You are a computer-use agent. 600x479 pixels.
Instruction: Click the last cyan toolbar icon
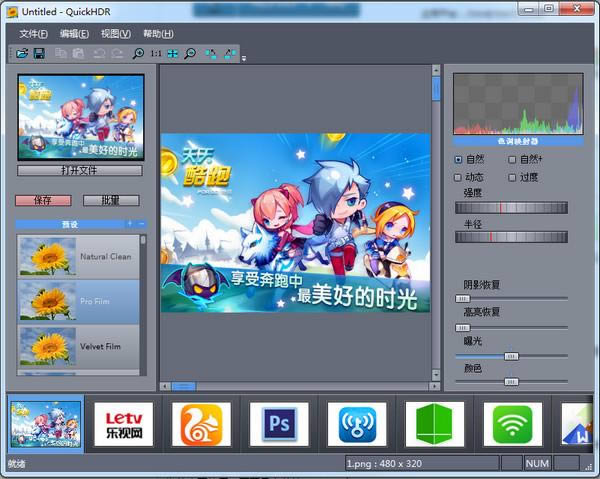coord(230,54)
